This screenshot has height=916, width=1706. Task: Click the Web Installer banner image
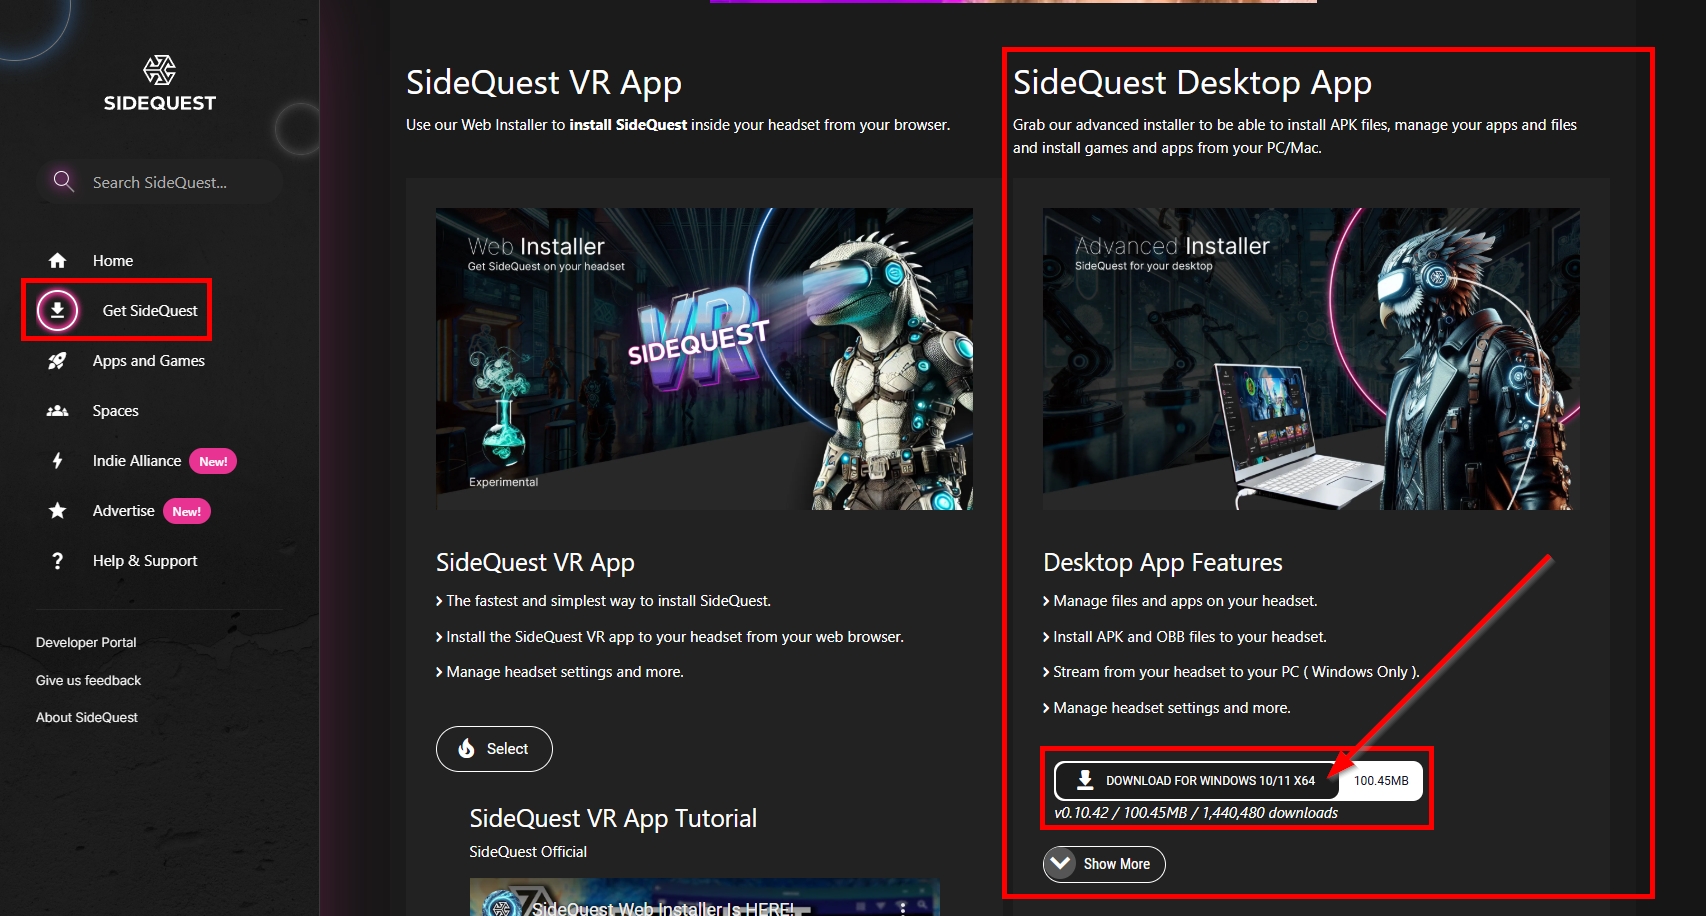click(x=704, y=359)
